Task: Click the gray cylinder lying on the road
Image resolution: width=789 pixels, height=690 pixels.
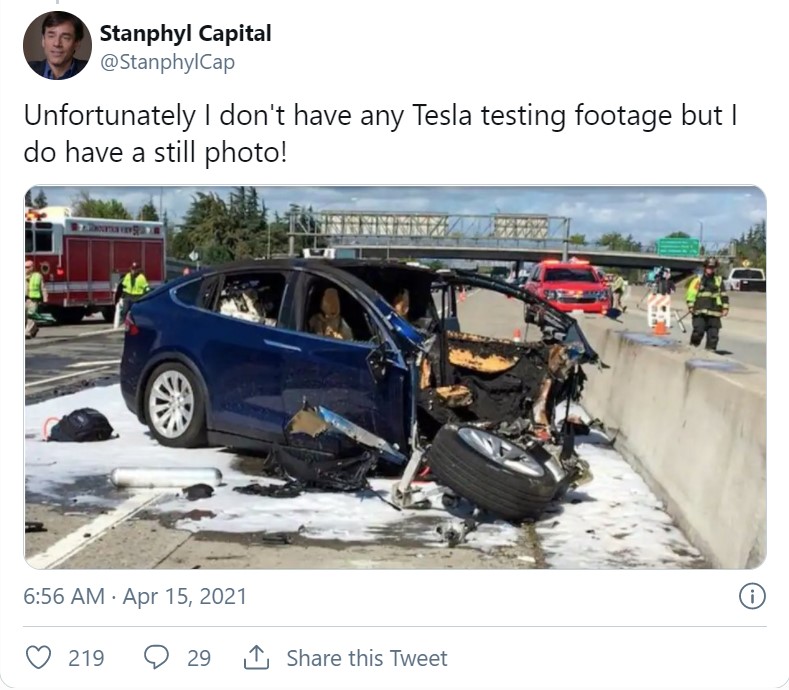Action: [166, 477]
